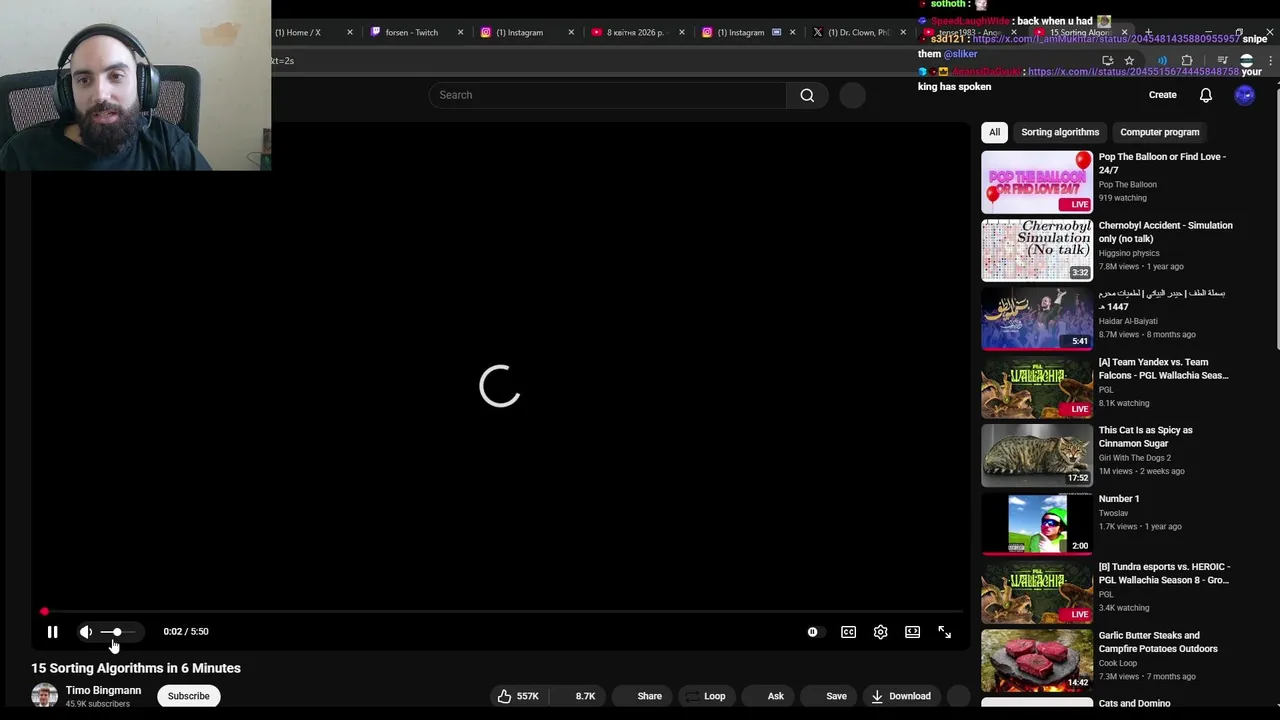Switch to theater mode view
Screen dimensions: 1280x720
pos(912,632)
